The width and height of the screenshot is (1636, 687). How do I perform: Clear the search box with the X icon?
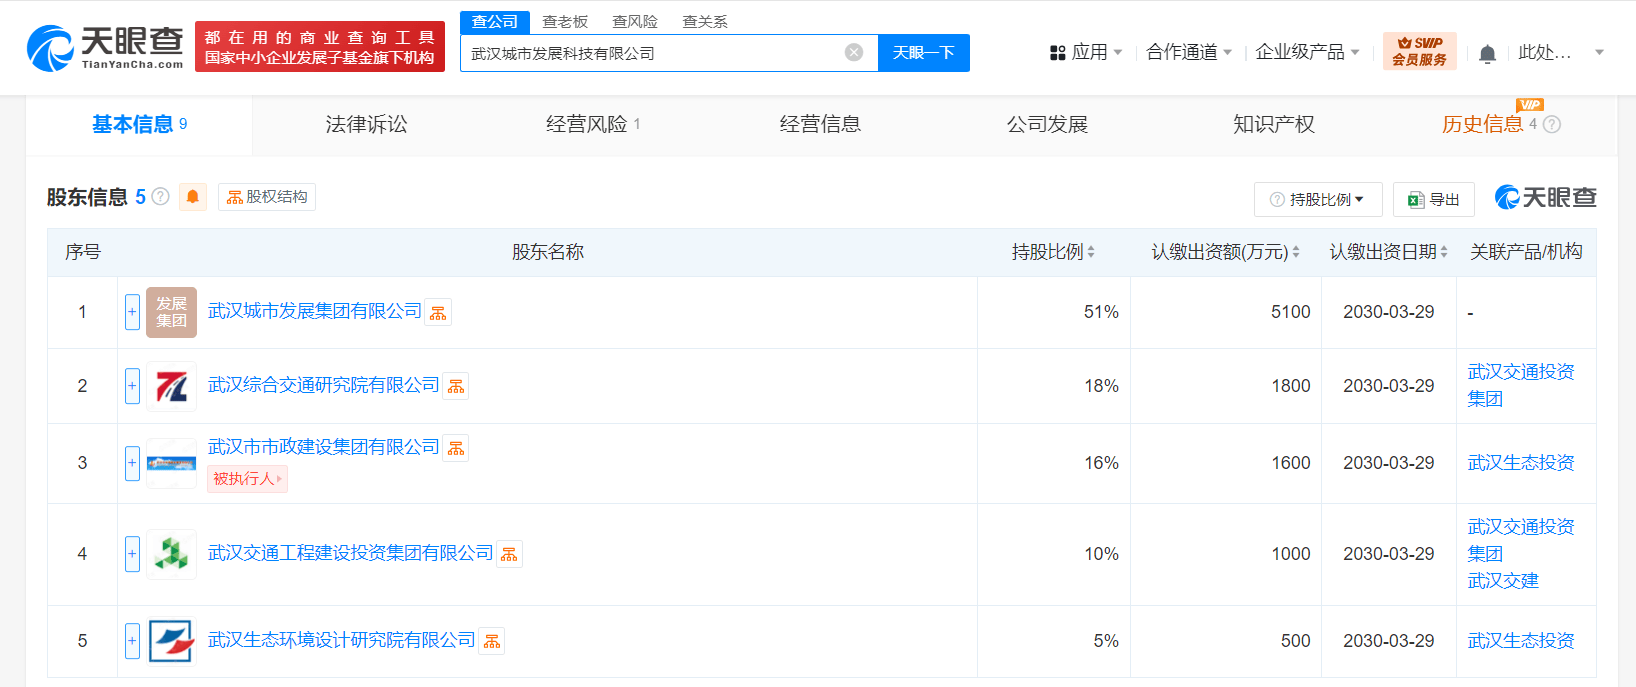coord(854,53)
